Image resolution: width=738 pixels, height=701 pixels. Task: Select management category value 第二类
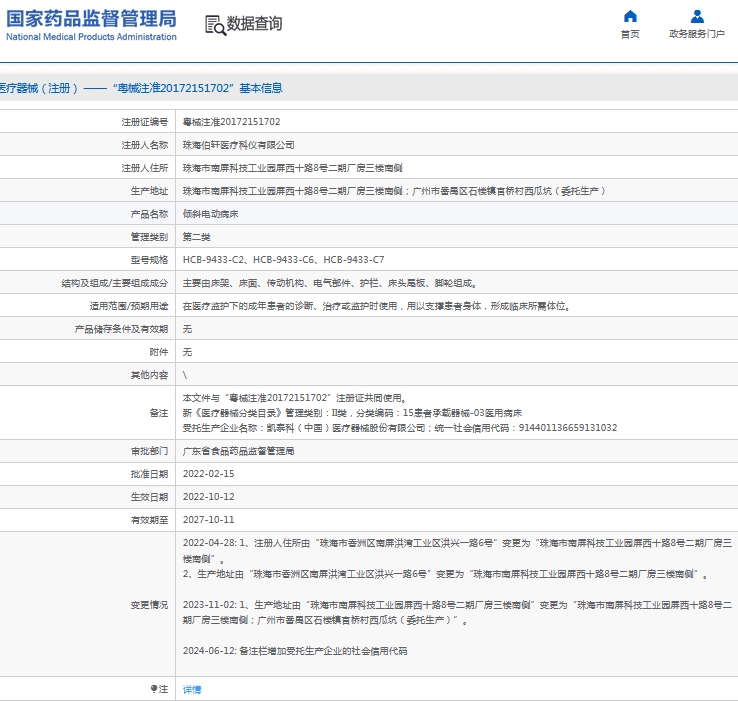197,237
